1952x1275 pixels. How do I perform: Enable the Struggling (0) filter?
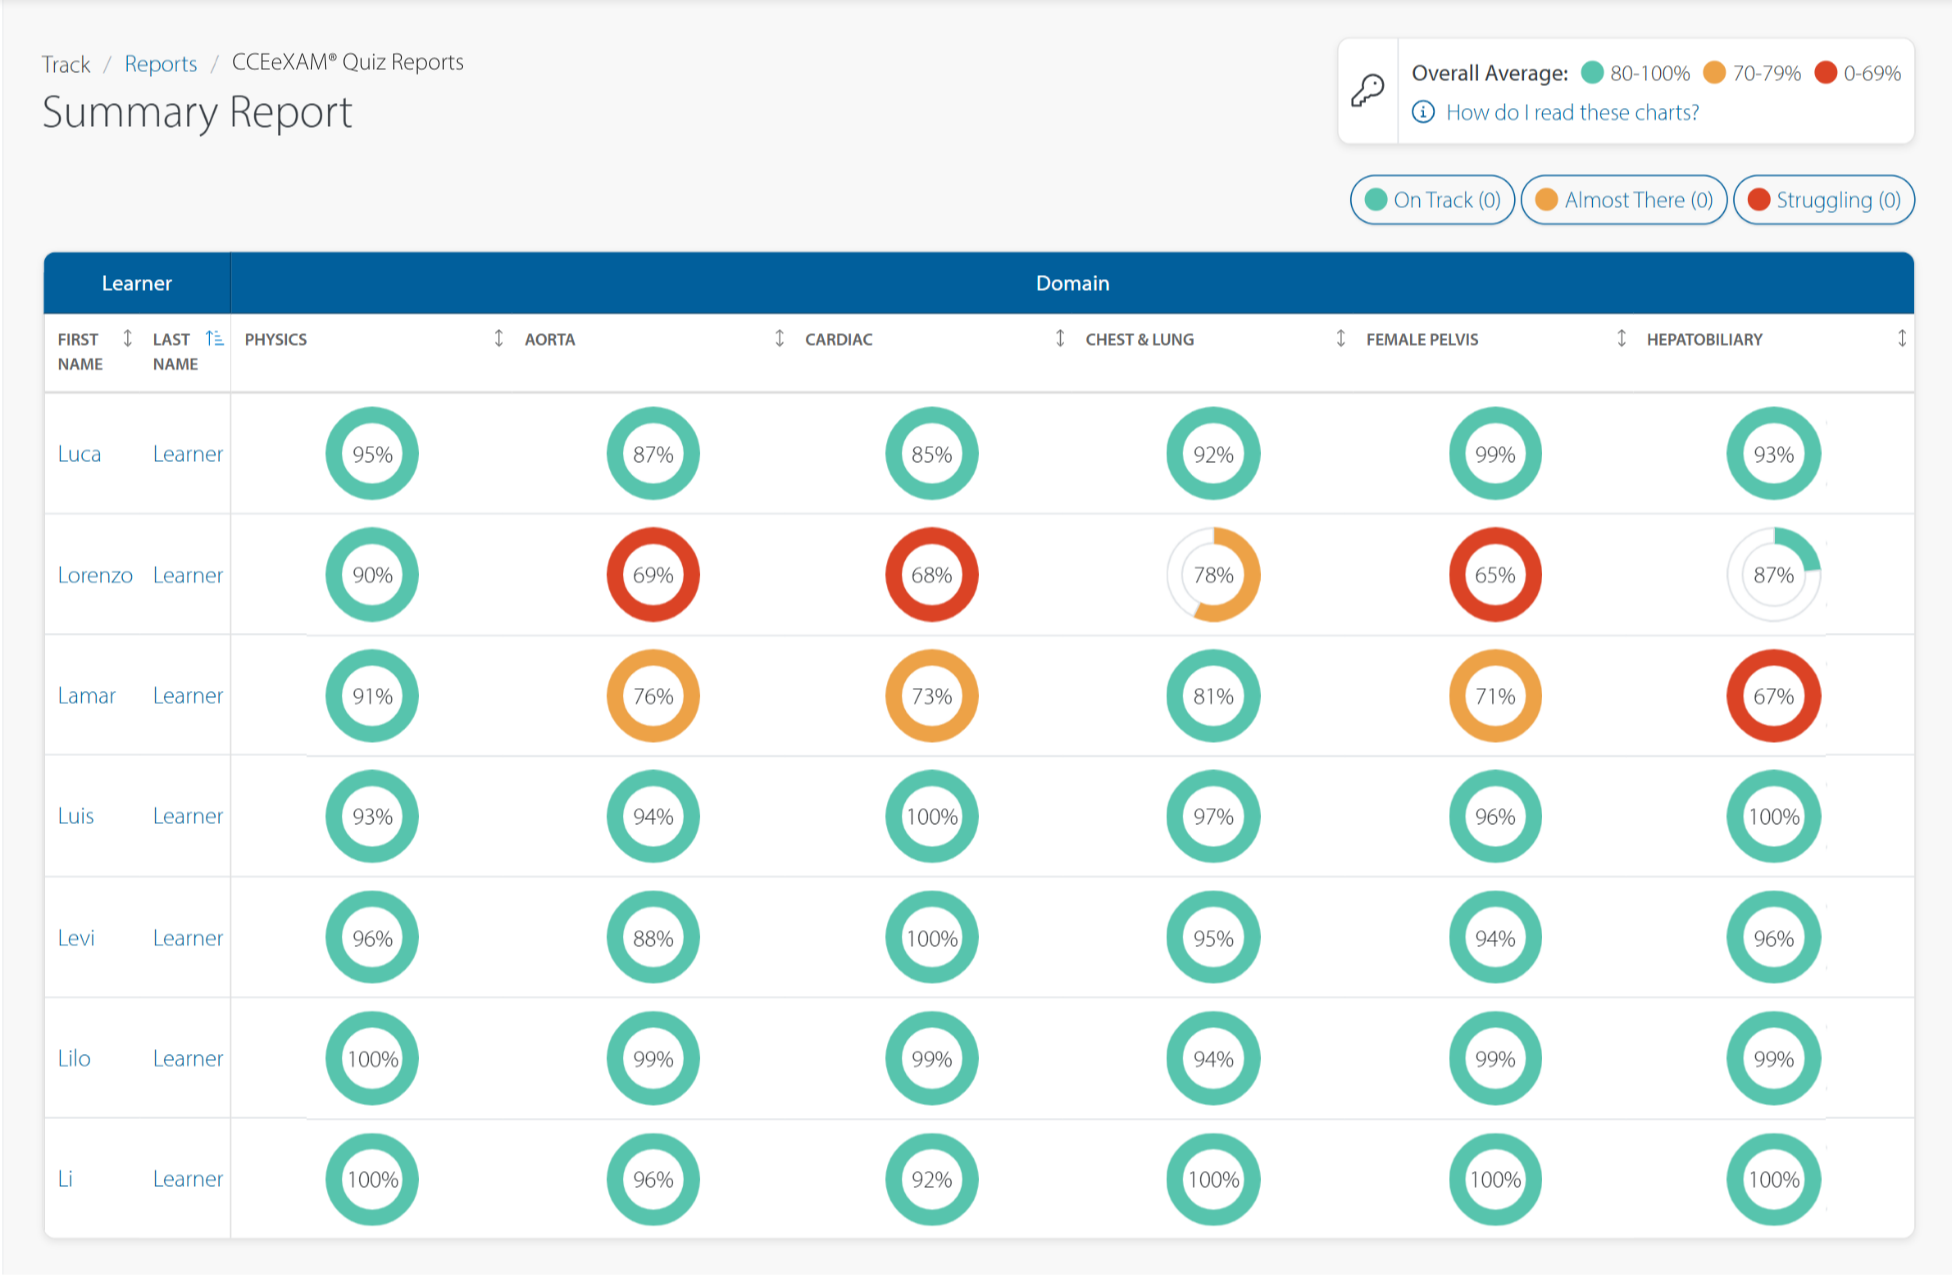click(x=1824, y=199)
